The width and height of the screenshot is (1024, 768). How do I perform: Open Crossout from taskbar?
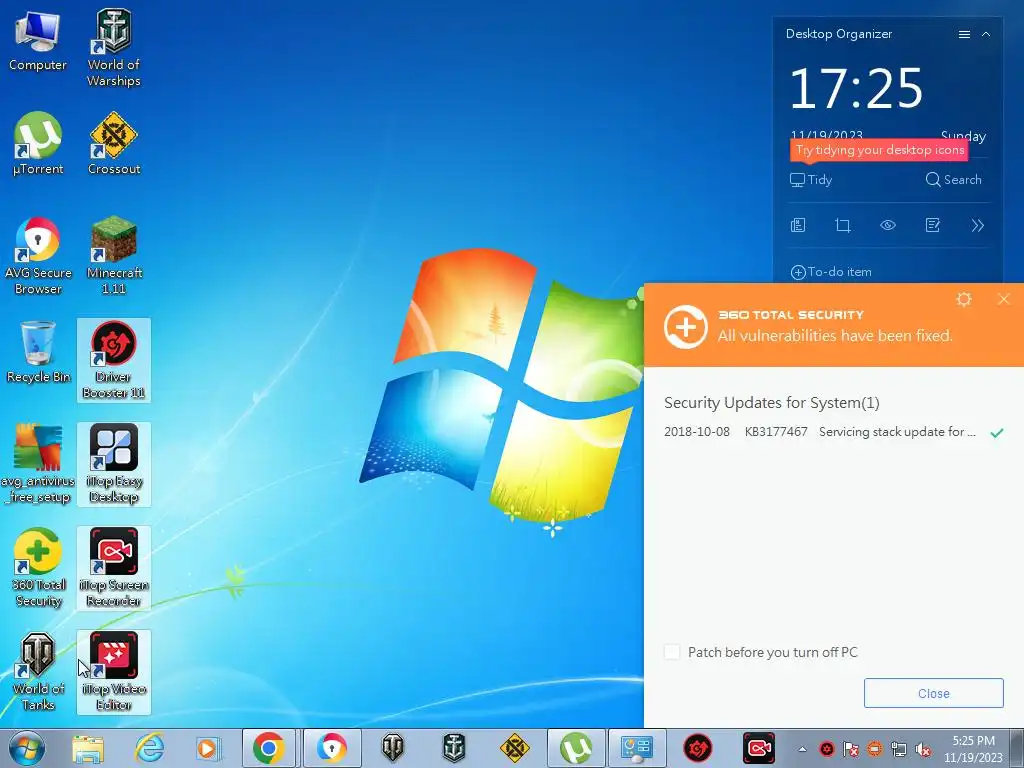515,748
